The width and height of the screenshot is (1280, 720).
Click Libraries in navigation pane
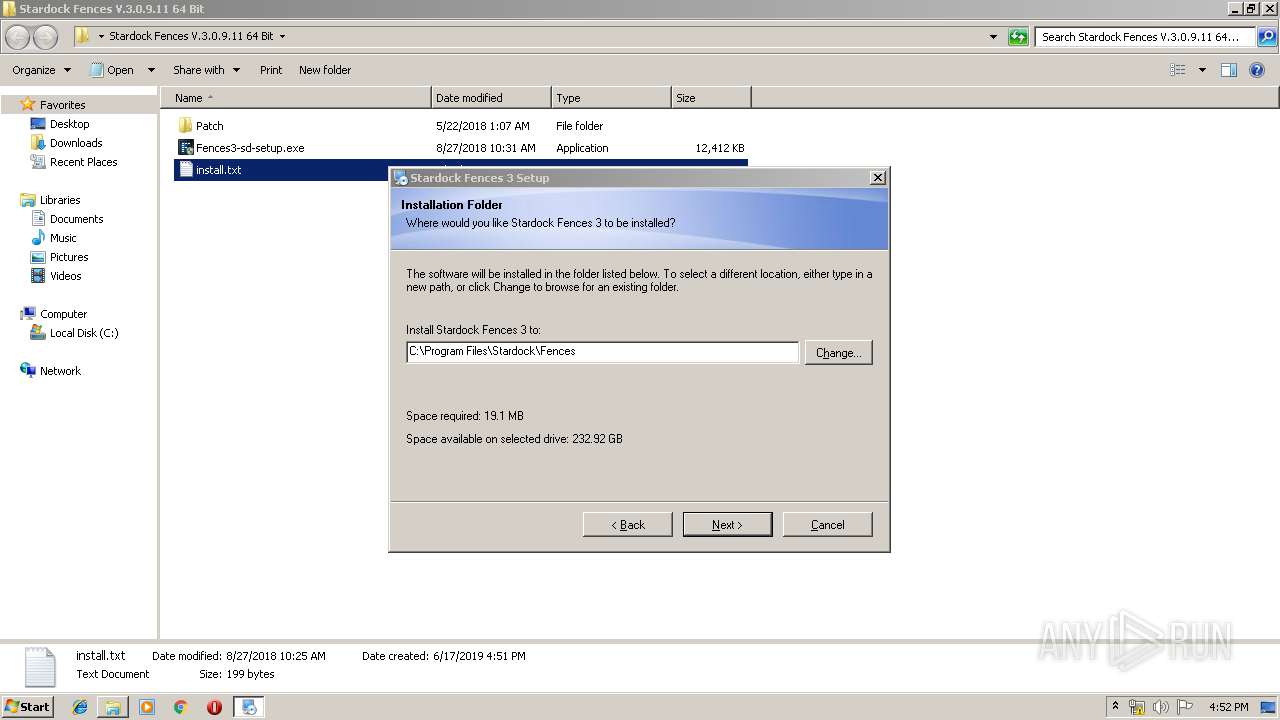pos(60,200)
